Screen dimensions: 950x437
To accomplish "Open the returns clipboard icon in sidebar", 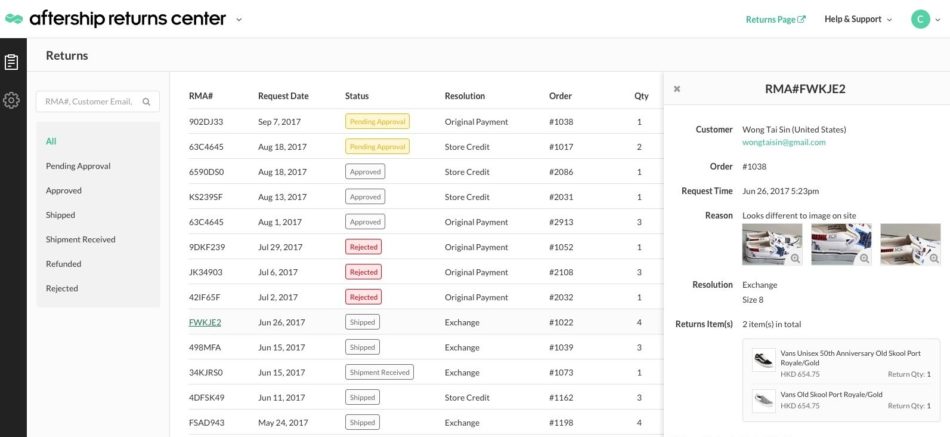I will (x=12, y=62).
